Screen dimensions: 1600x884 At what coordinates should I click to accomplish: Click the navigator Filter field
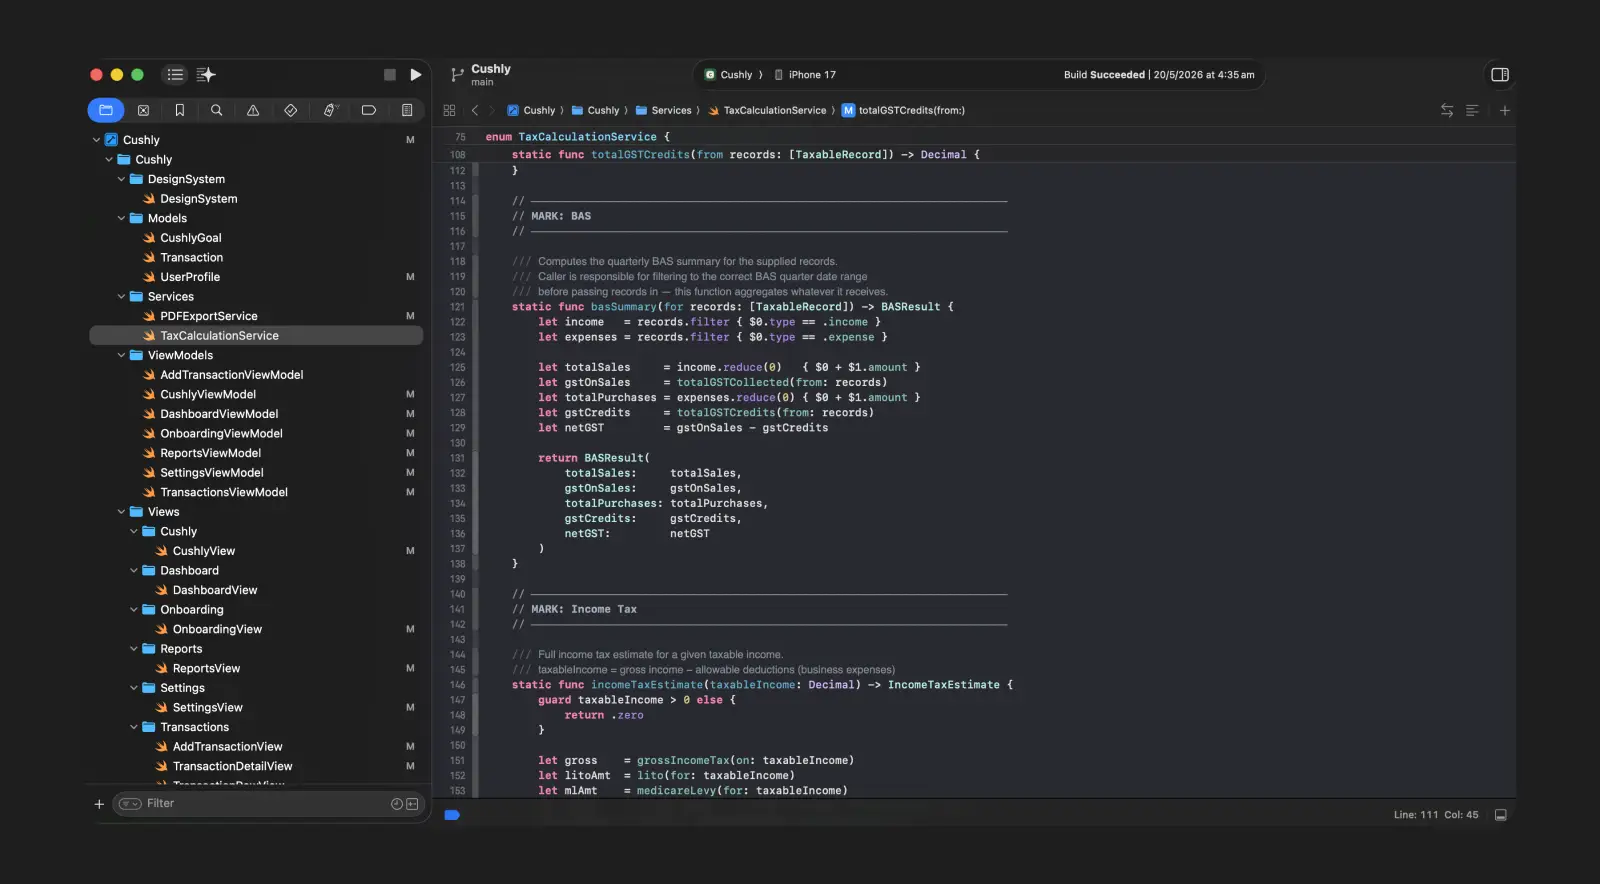(x=268, y=804)
